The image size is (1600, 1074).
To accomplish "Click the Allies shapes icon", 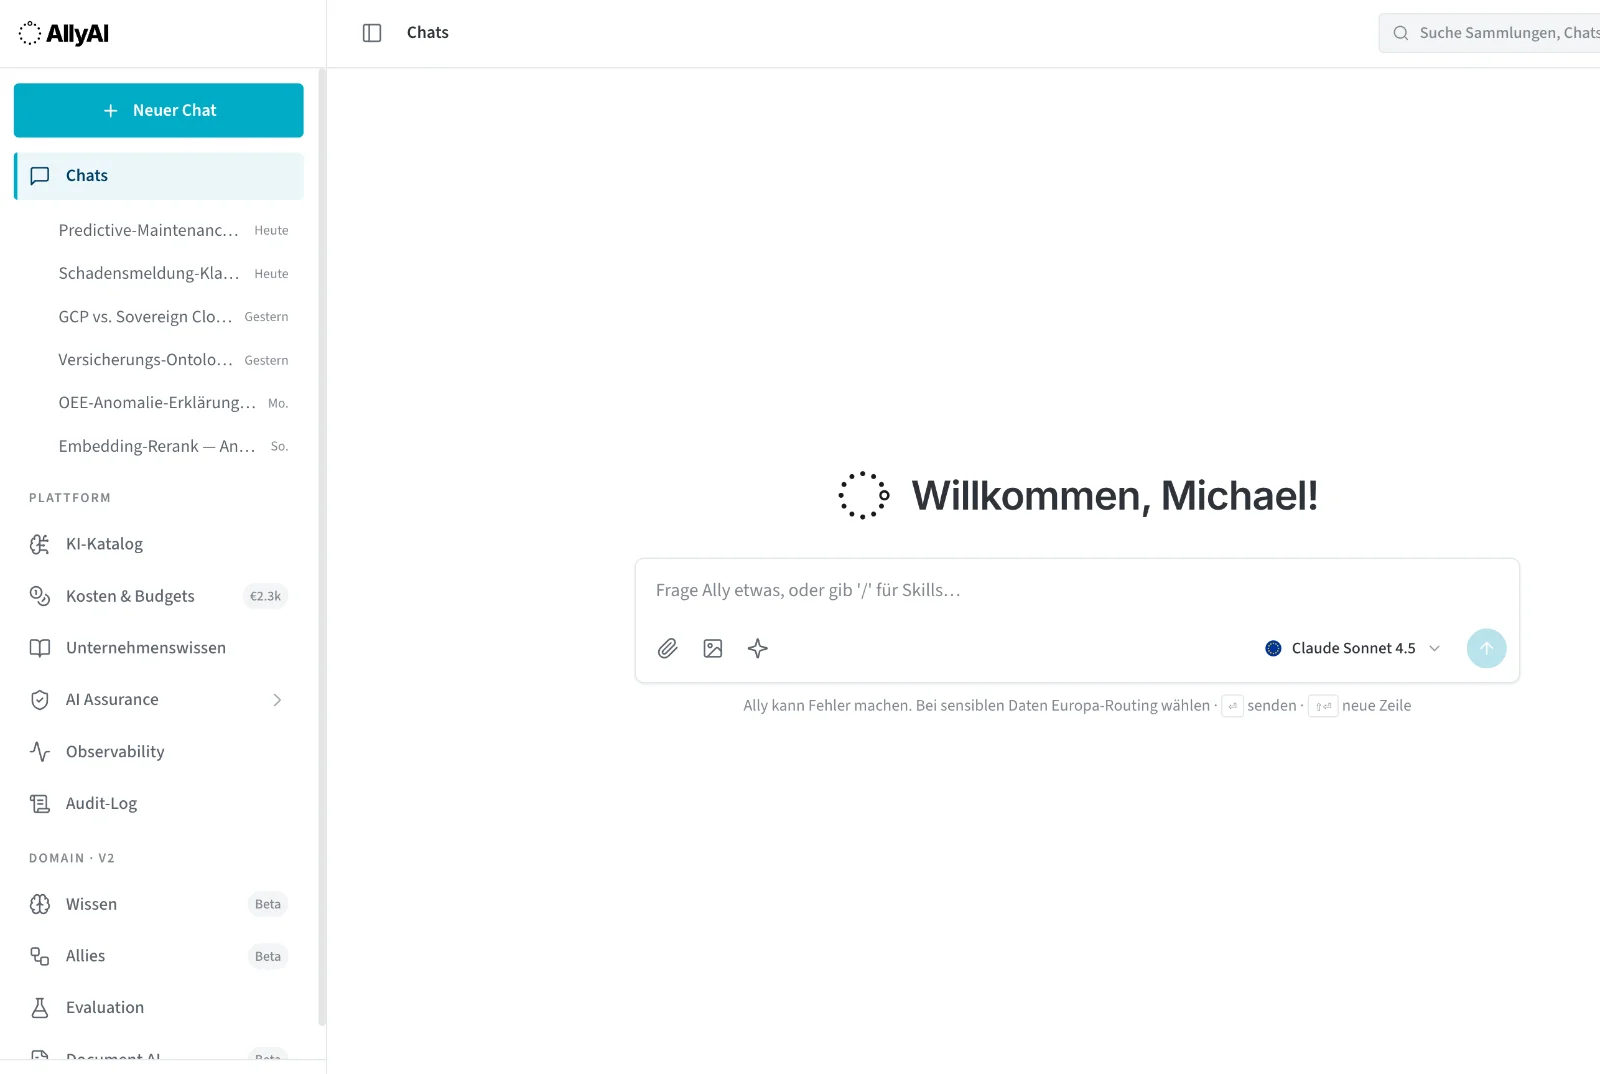I will 40,956.
